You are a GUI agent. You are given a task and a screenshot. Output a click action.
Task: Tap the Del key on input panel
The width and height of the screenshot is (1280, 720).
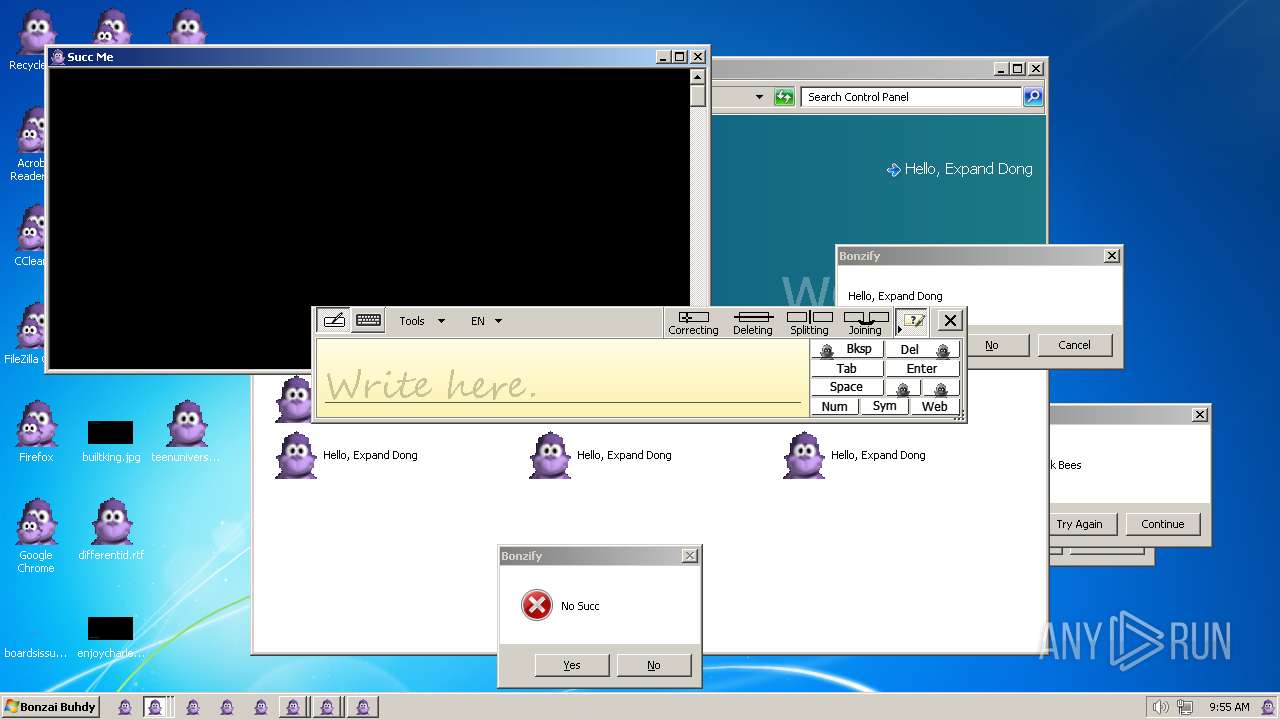point(922,349)
